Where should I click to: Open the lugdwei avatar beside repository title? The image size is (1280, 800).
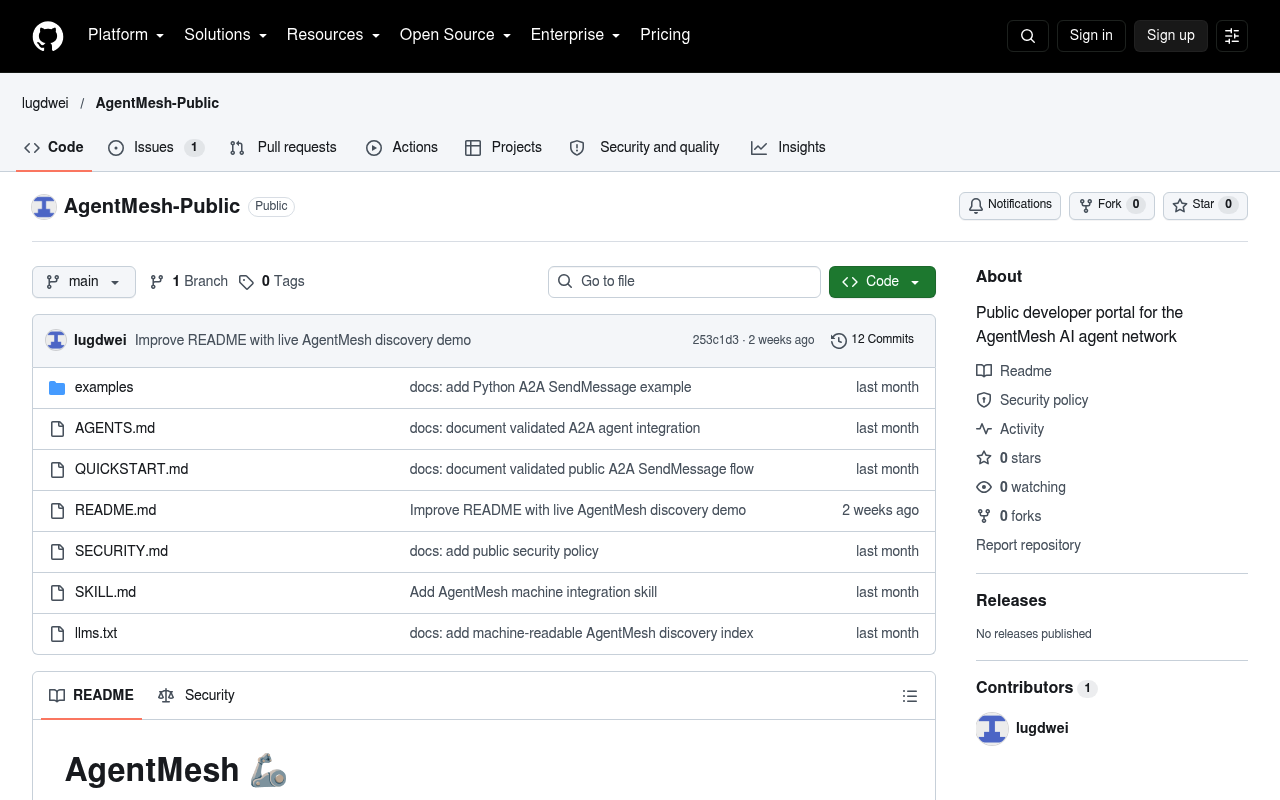point(44,206)
